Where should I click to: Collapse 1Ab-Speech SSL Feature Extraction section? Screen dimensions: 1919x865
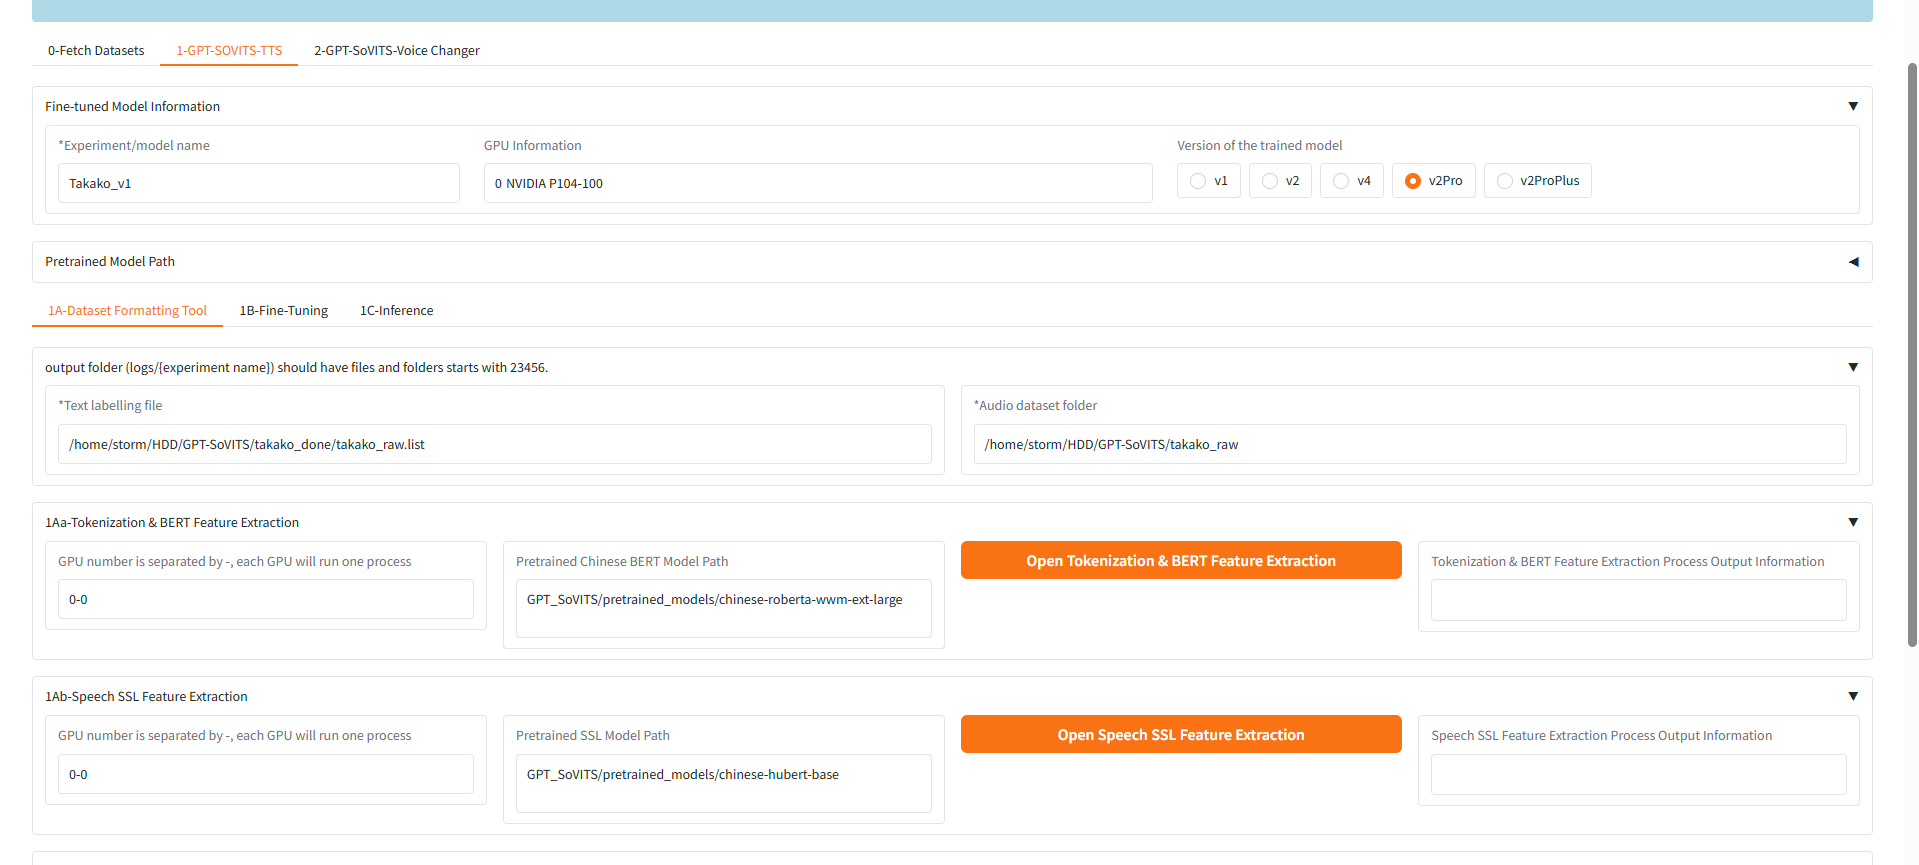pyautogui.click(x=1853, y=696)
